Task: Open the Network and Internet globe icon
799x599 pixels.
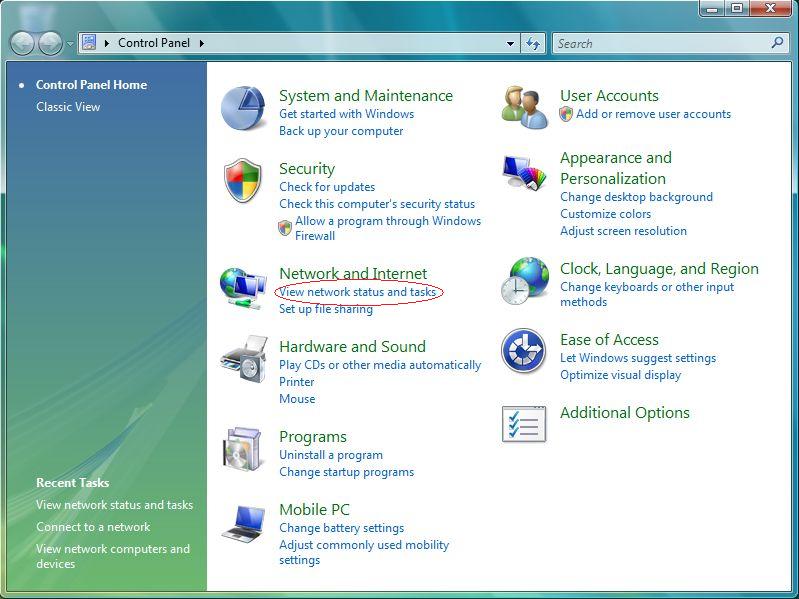Action: point(243,287)
